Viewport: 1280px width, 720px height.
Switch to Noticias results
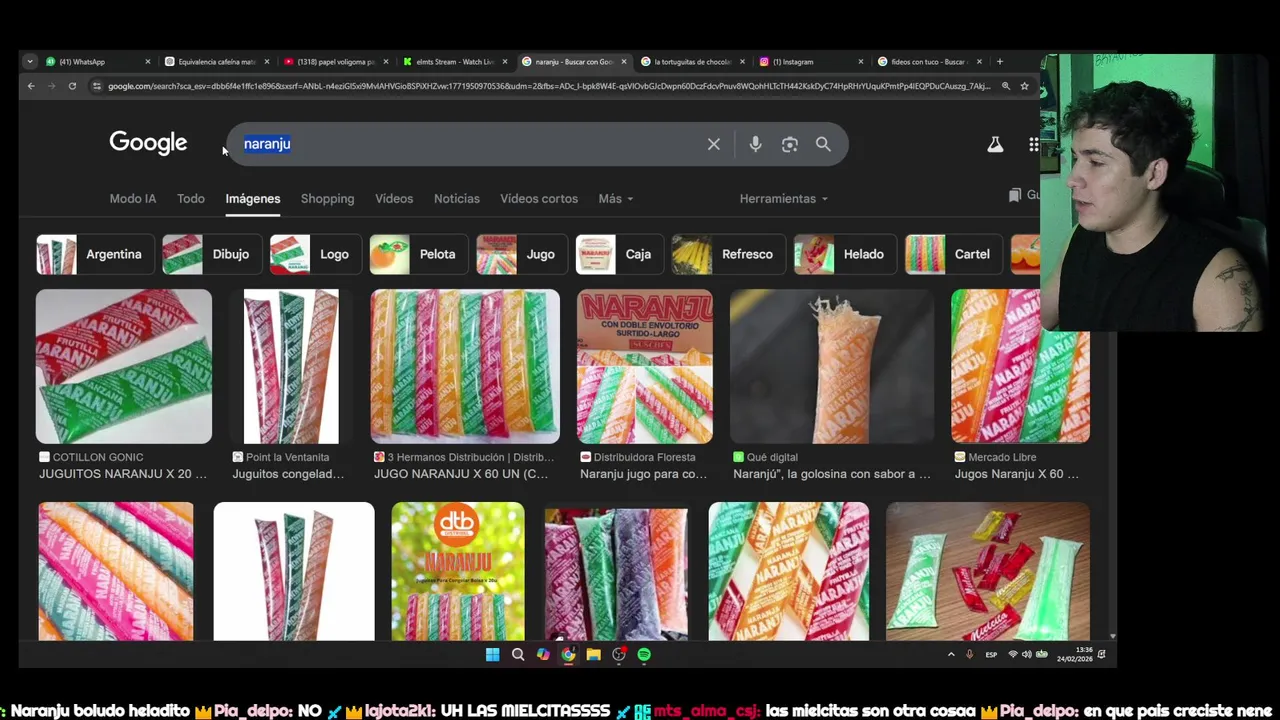[x=457, y=198]
